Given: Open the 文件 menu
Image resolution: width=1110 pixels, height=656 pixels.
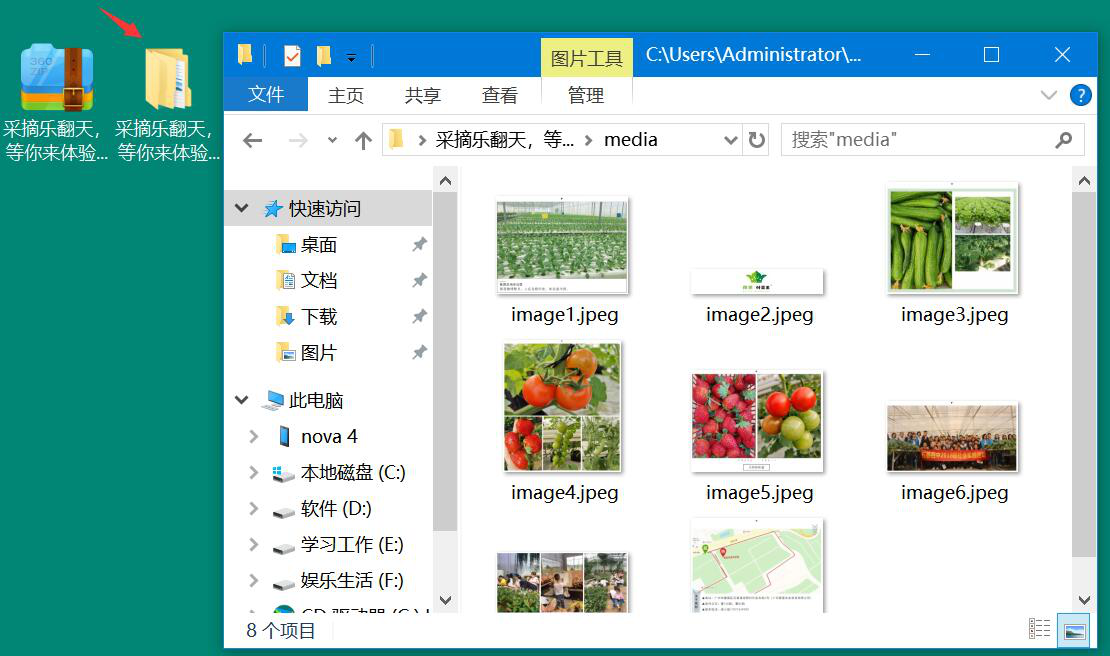Looking at the screenshot, I should [x=265, y=94].
